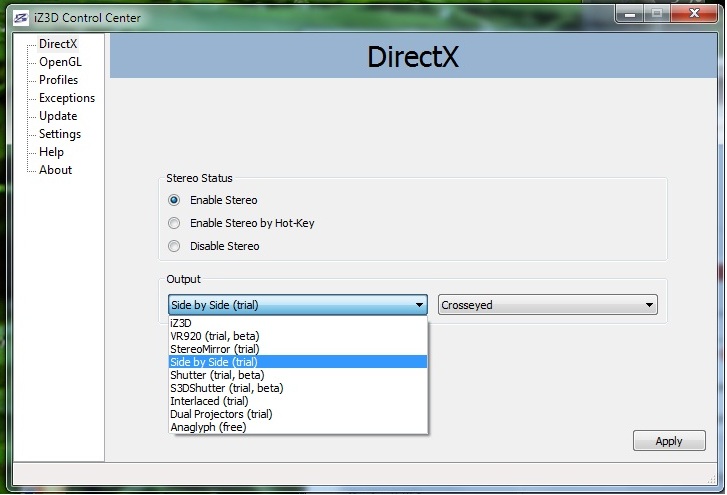
Task: Select the Enable Stereo radio button
Action: [x=174, y=200]
